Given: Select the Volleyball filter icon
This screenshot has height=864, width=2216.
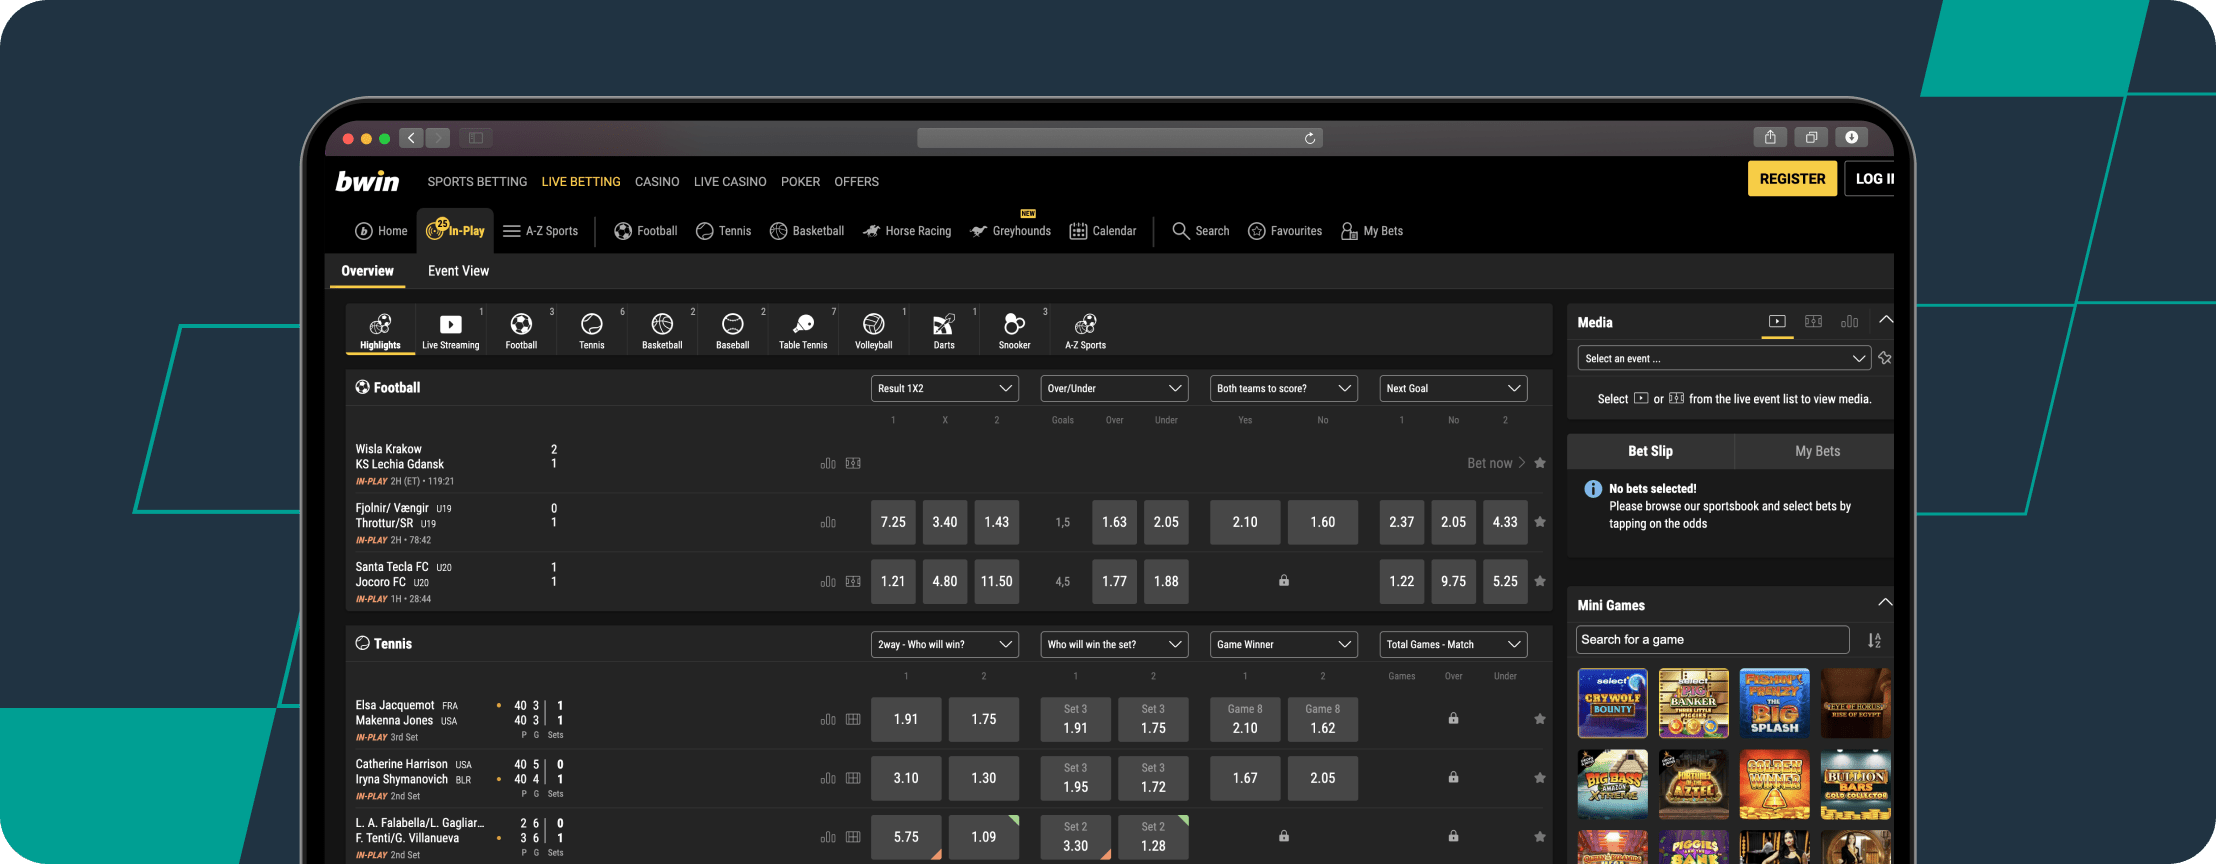Looking at the screenshot, I should pos(874,330).
